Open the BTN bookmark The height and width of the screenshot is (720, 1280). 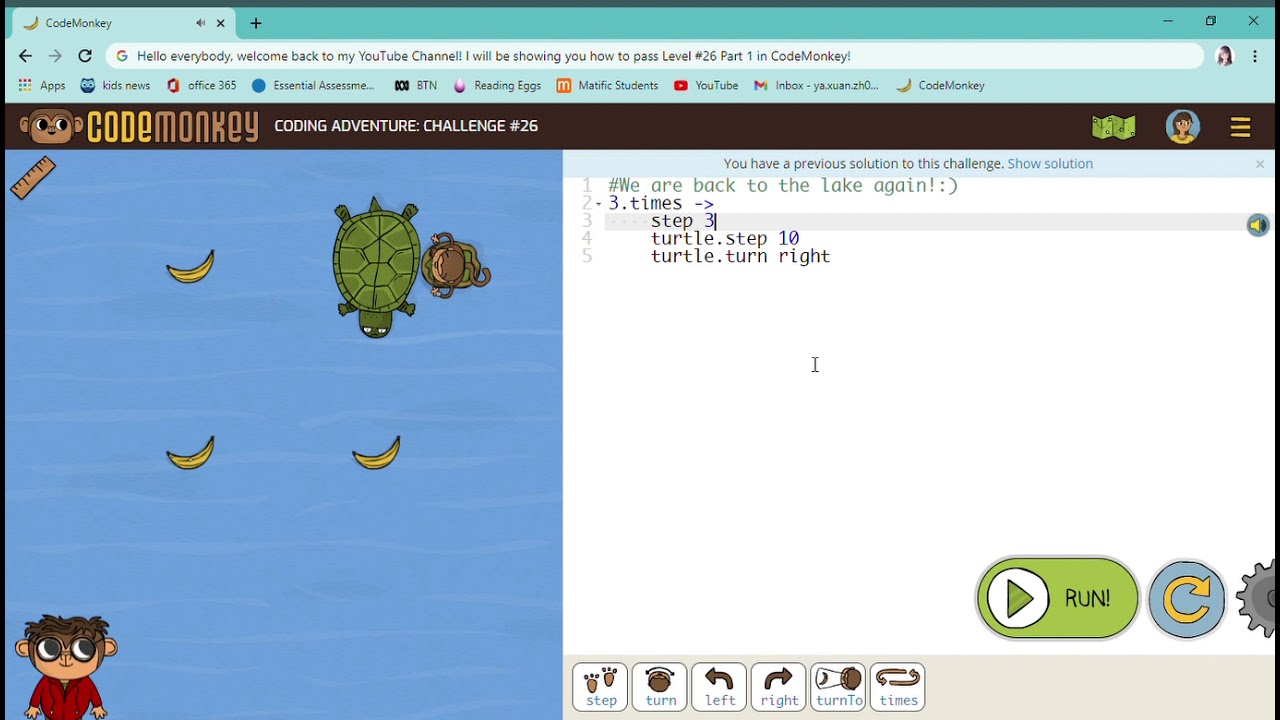pyautogui.click(x=415, y=86)
